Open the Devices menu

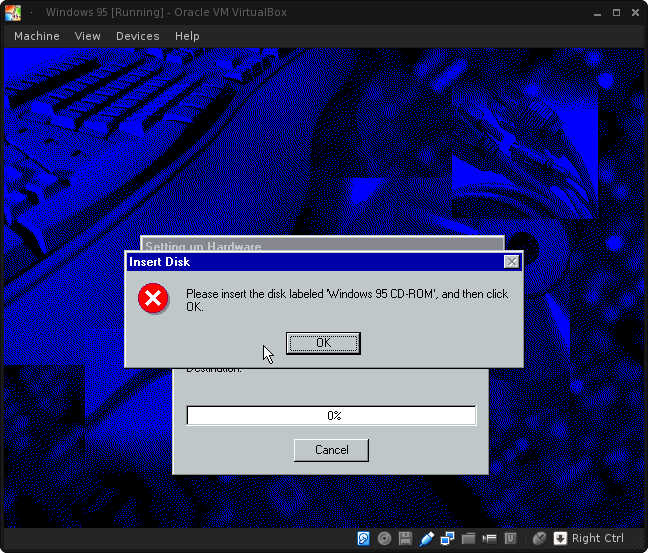(x=138, y=36)
